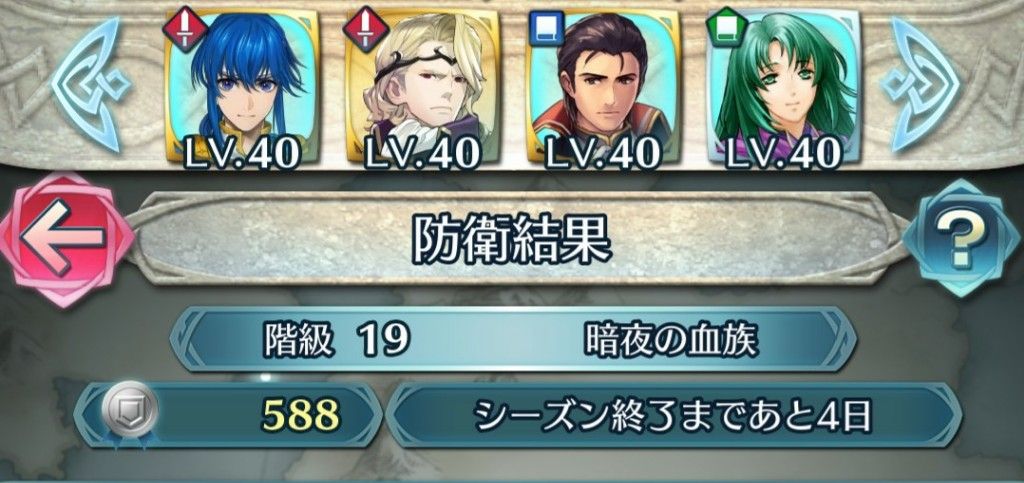Click the defense score 588
The width and height of the screenshot is (1024, 483).
tap(301, 414)
